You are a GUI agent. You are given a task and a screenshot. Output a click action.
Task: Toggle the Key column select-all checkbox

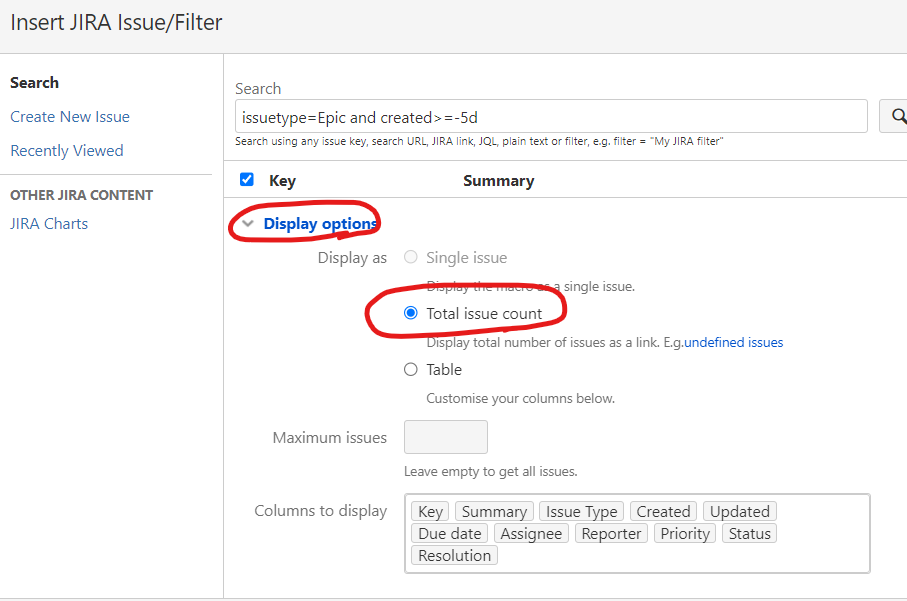pyautogui.click(x=247, y=179)
